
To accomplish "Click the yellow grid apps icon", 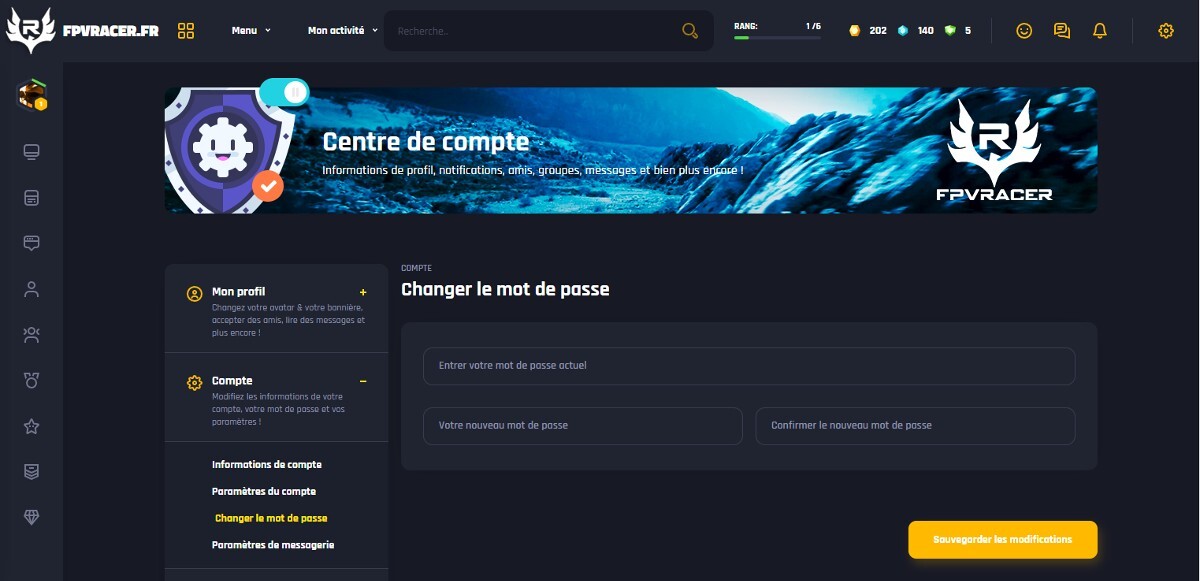I will [x=186, y=31].
